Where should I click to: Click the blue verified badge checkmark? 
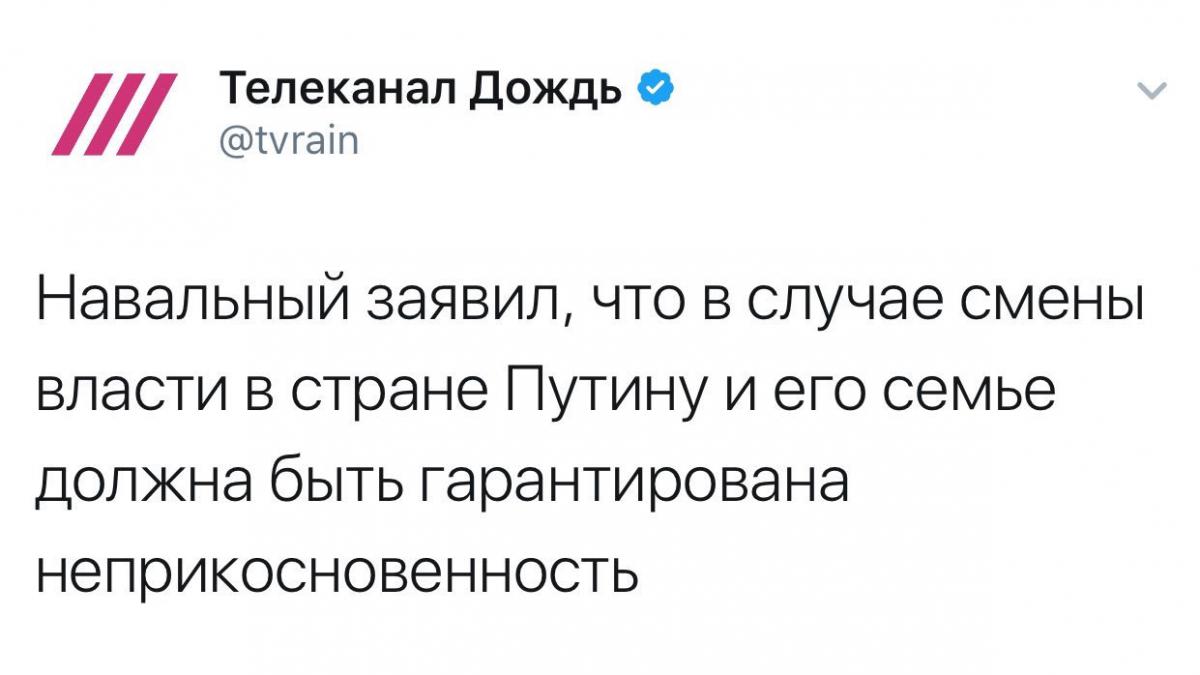click(x=650, y=91)
